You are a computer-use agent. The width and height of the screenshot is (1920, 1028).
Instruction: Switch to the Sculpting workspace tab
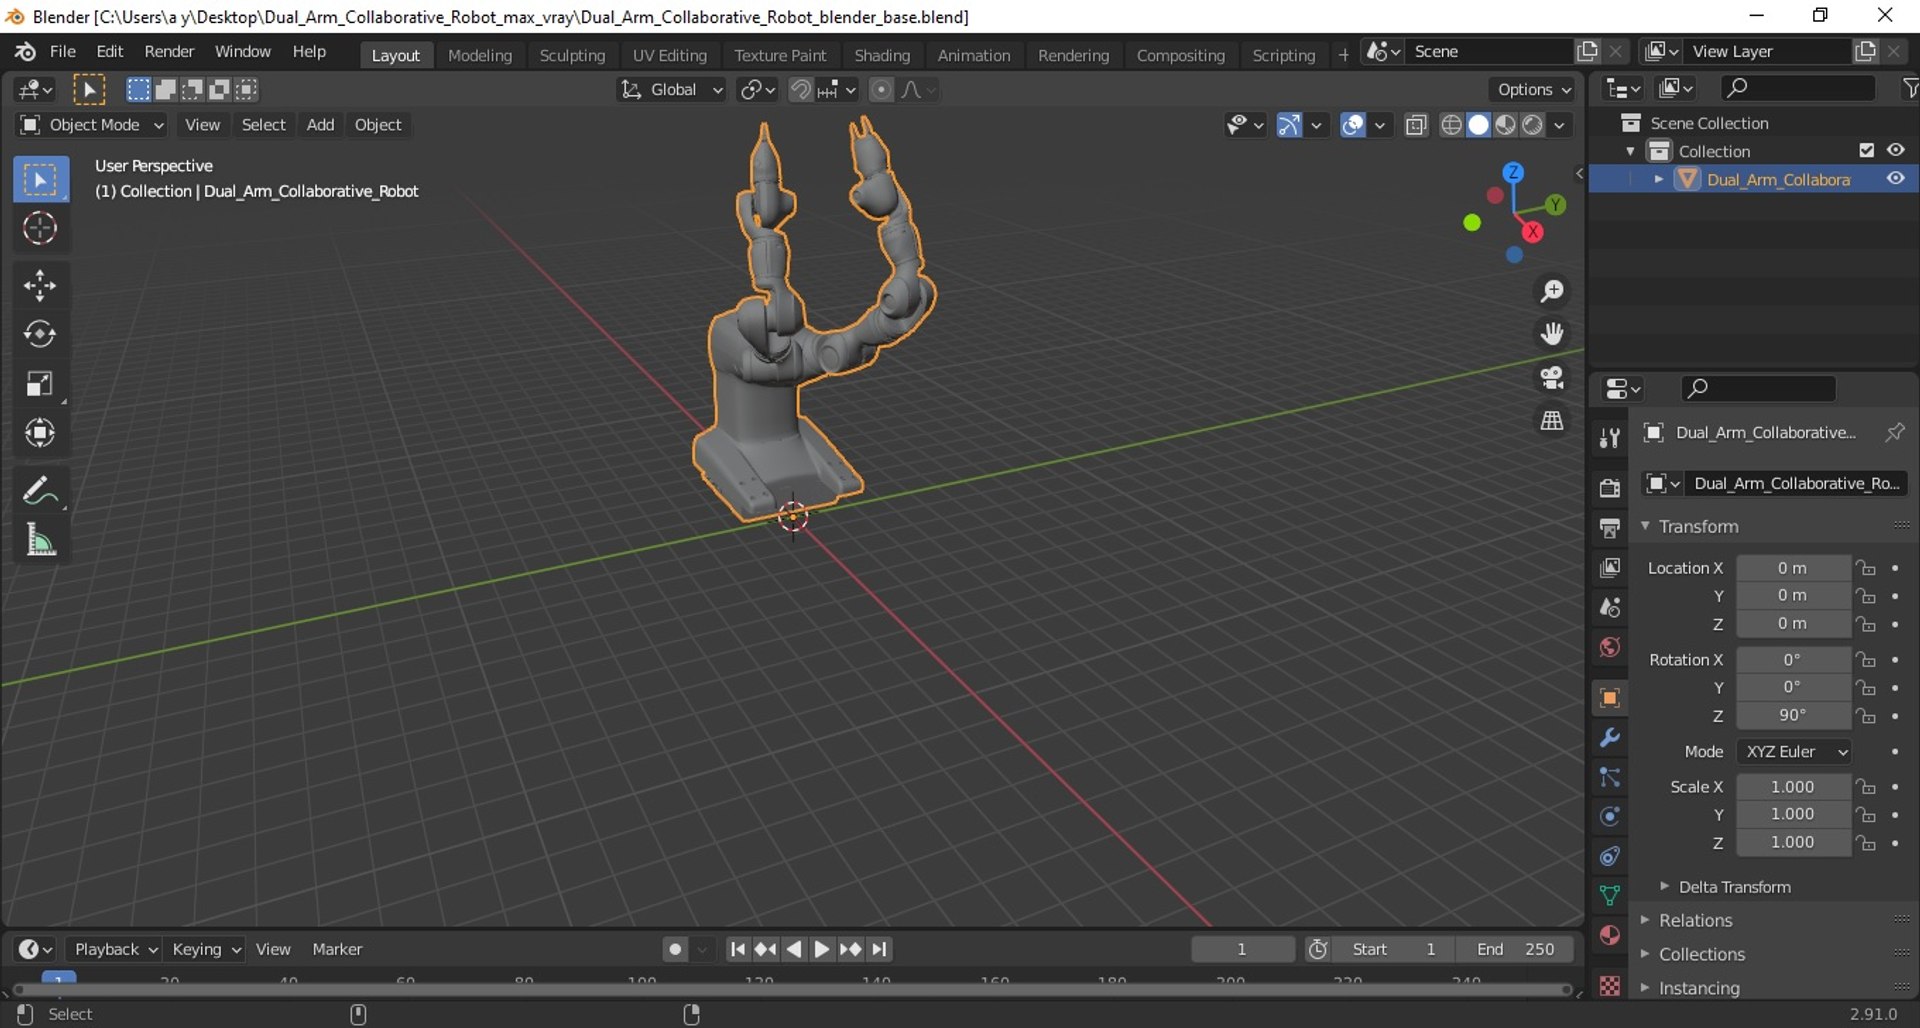tap(572, 55)
